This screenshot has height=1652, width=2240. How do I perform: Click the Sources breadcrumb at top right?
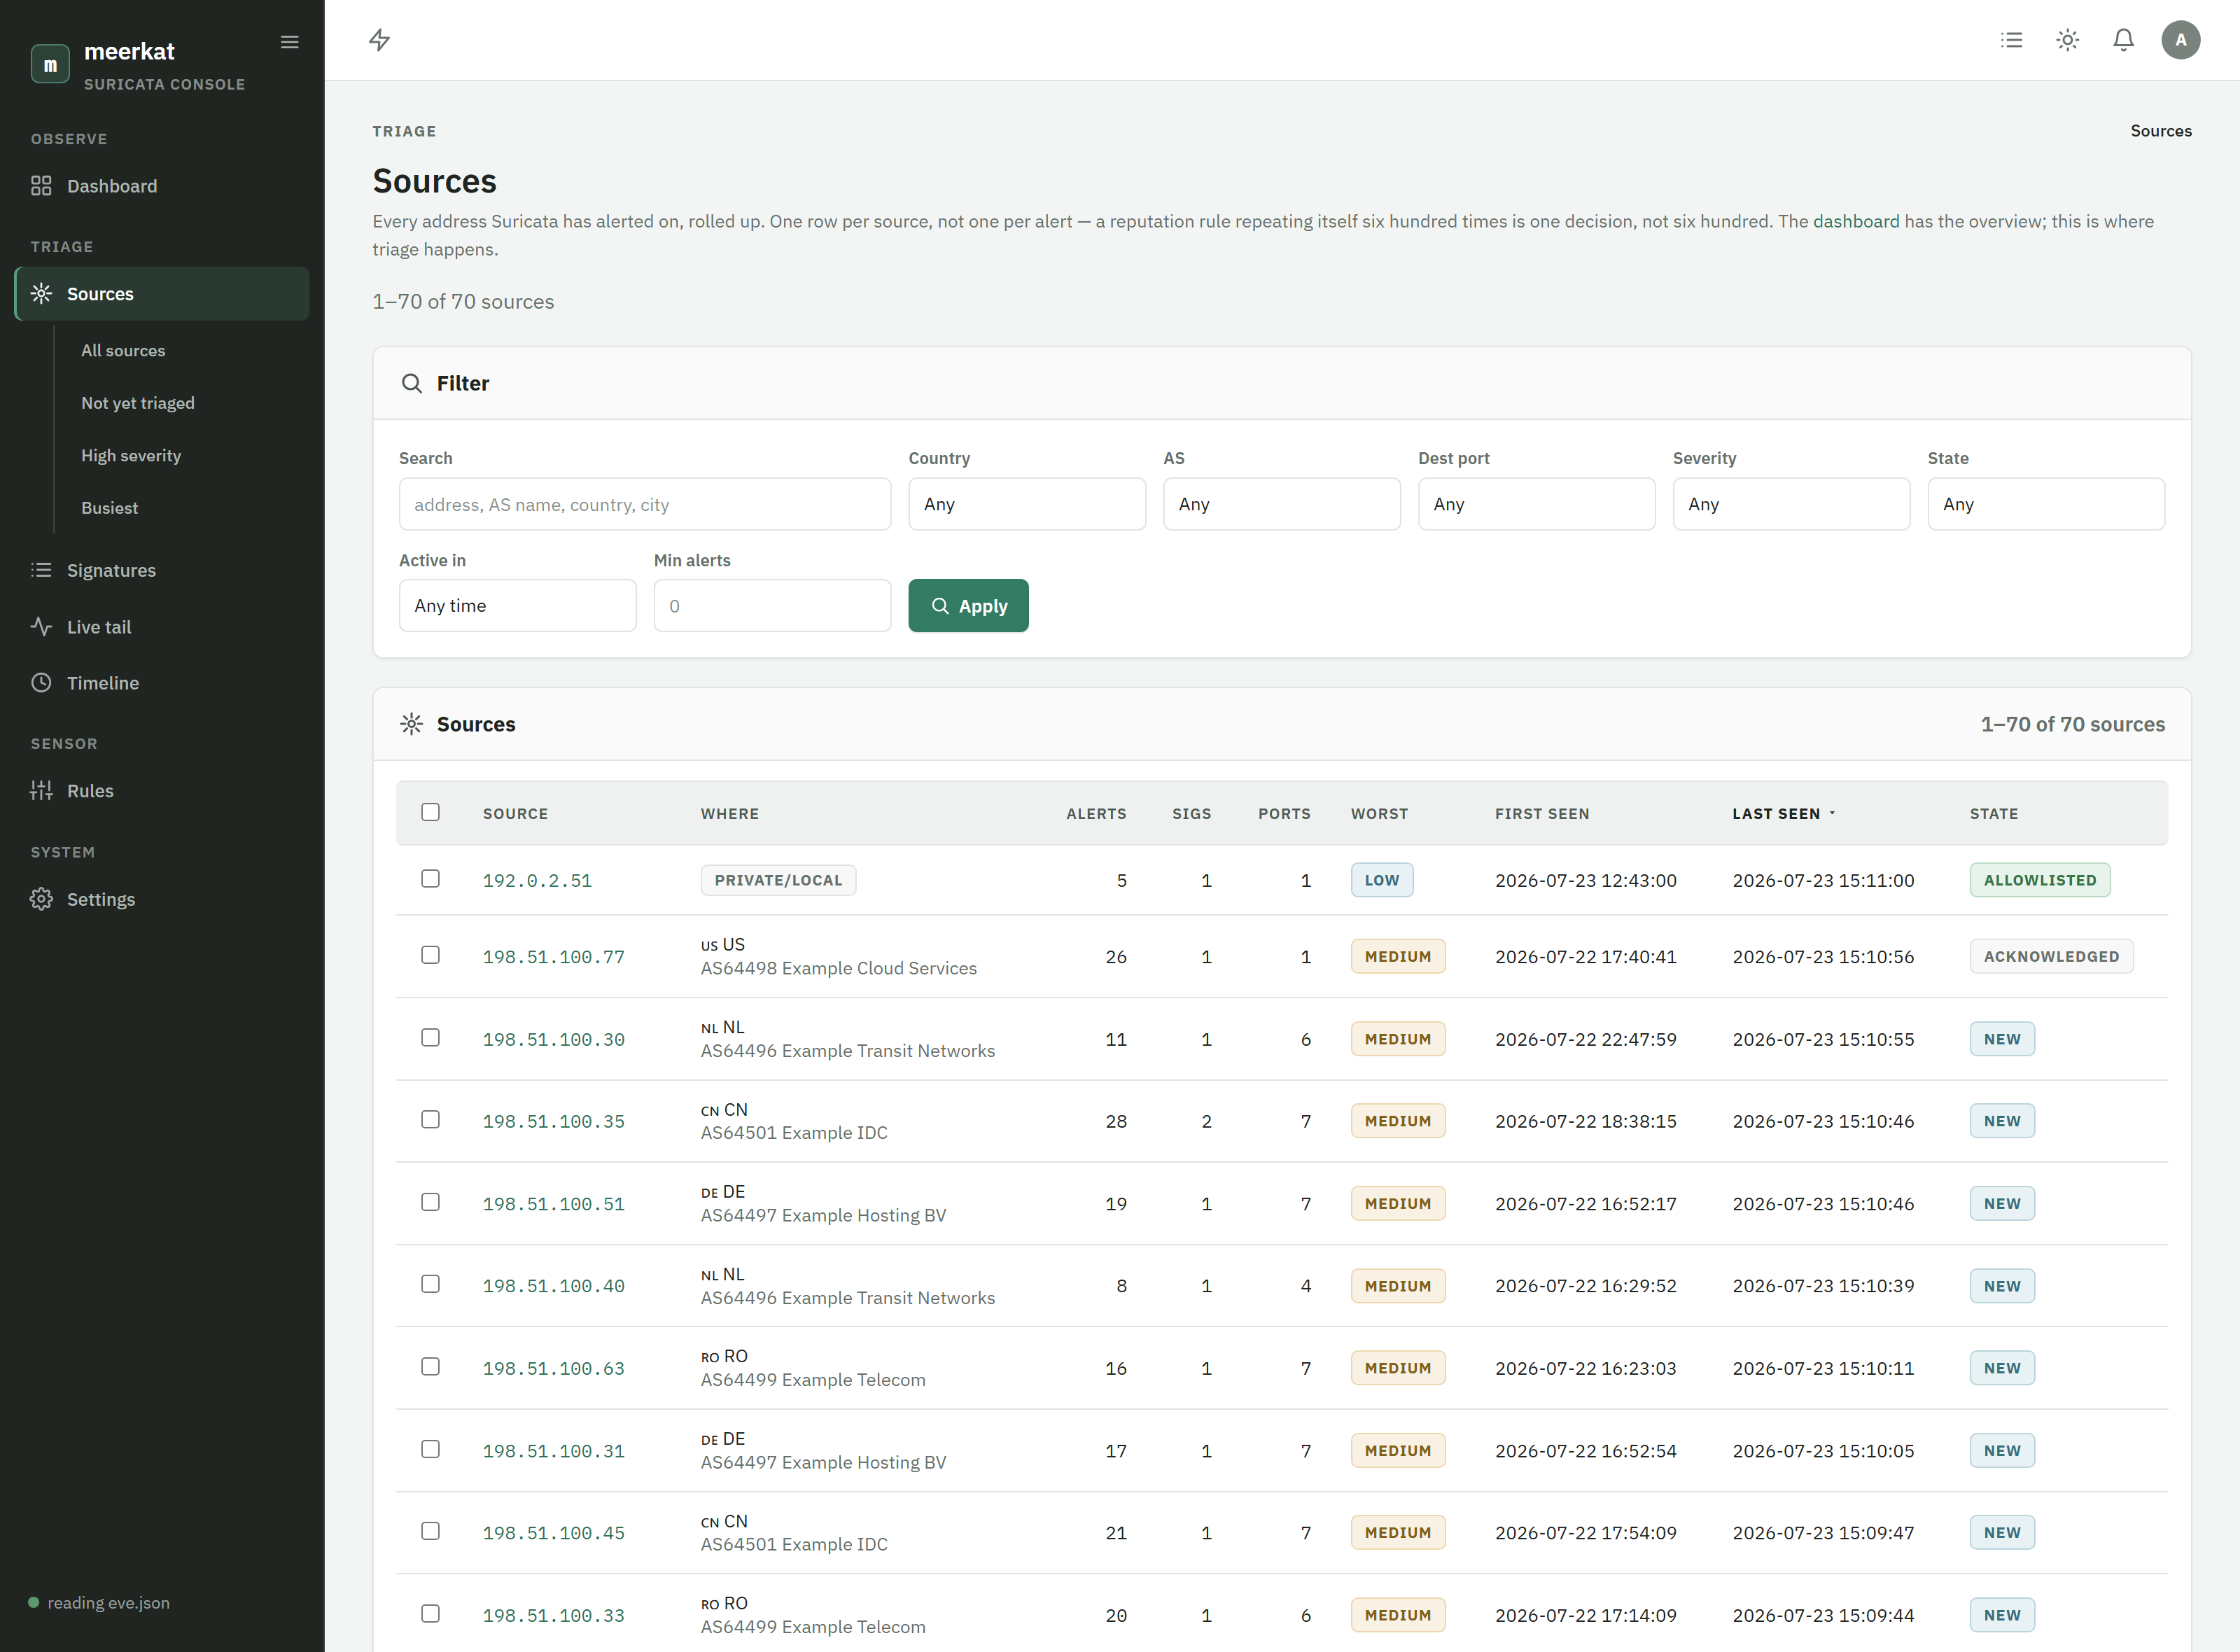click(2161, 131)
